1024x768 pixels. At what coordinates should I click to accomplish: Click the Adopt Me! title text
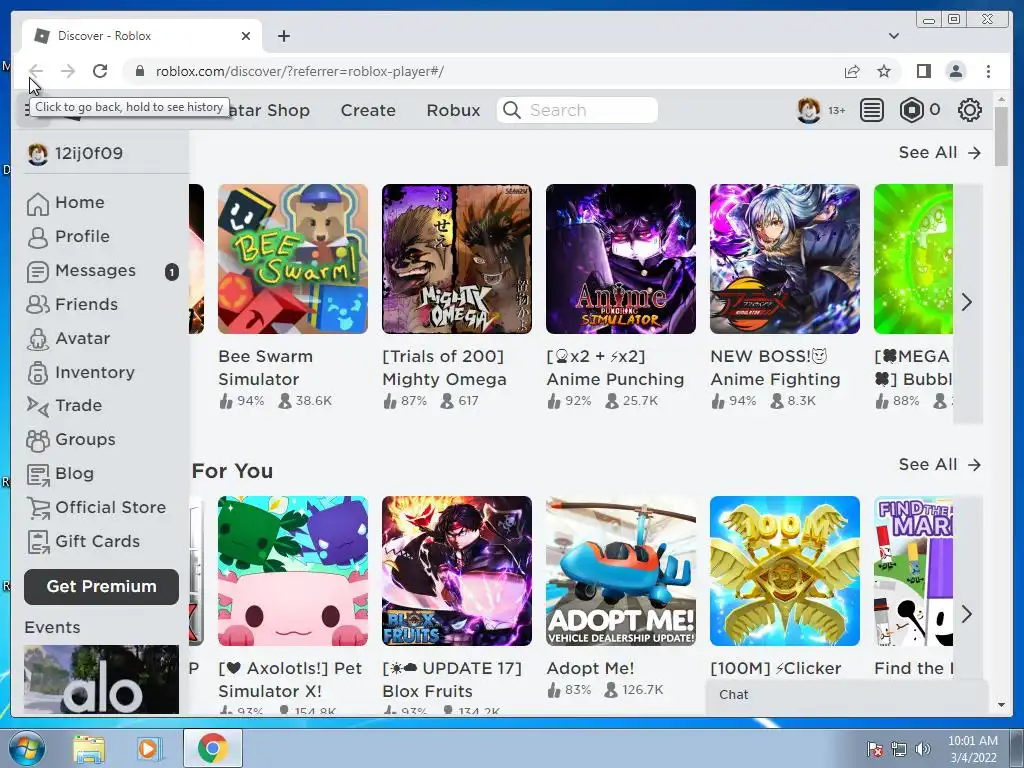click(590, 669)
